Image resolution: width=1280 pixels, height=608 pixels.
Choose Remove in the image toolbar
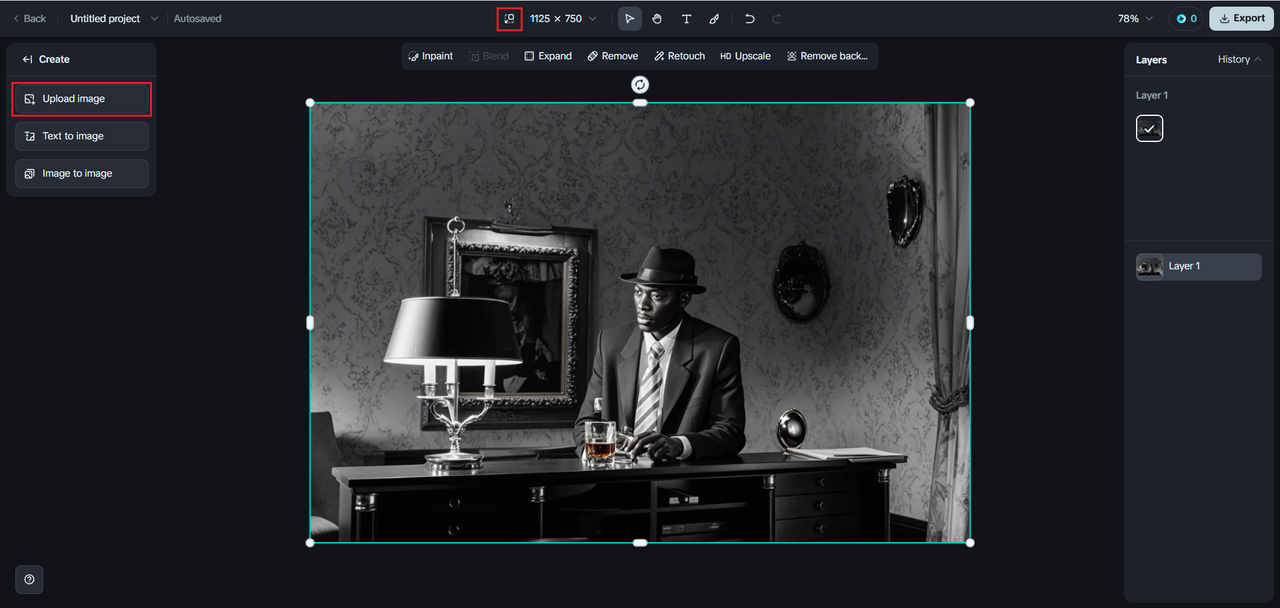pos(613,56)
